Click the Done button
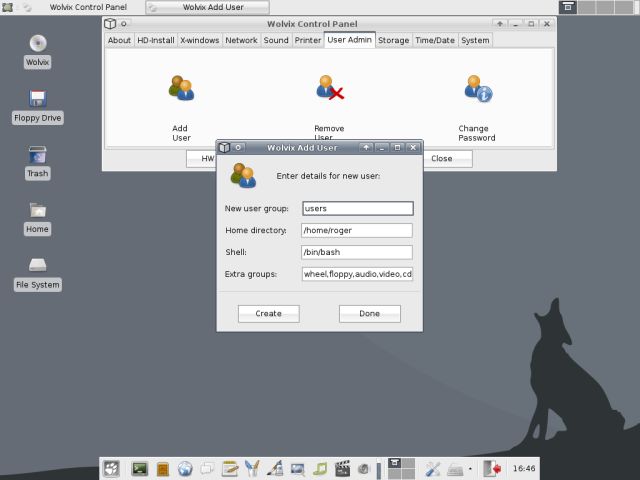This screenshot has width=640, height=480. [x=370, y=313]
